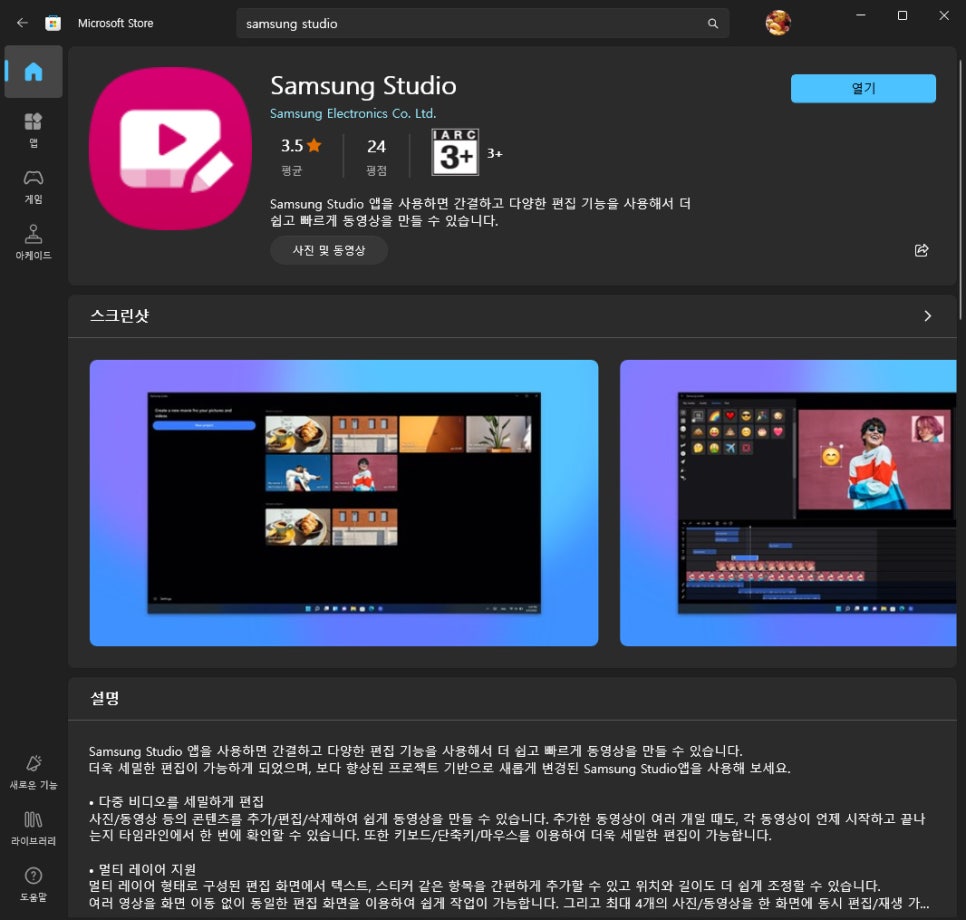Viewport: 966px width, 920px height.
Task: Expand screenshots with the chevron arrow
Action: pyautogui.click(x=927, y=316)
